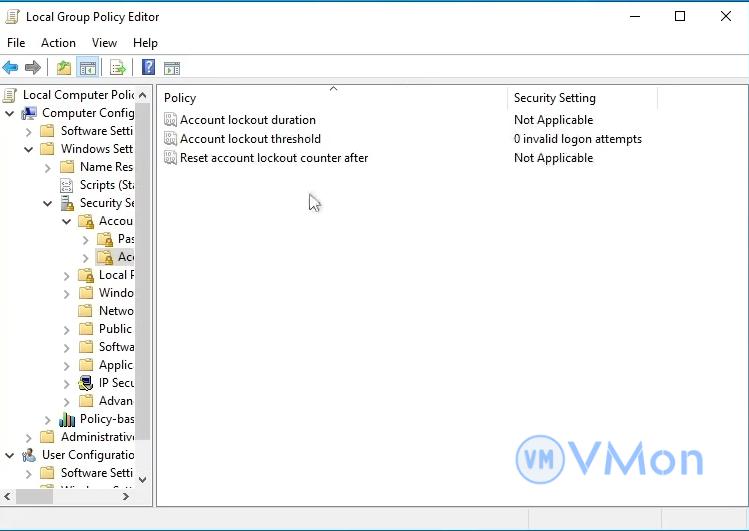The image size is (749, 531).
Task: Expand Software Settings under Computer Configuration
Action: click(29, 131)
